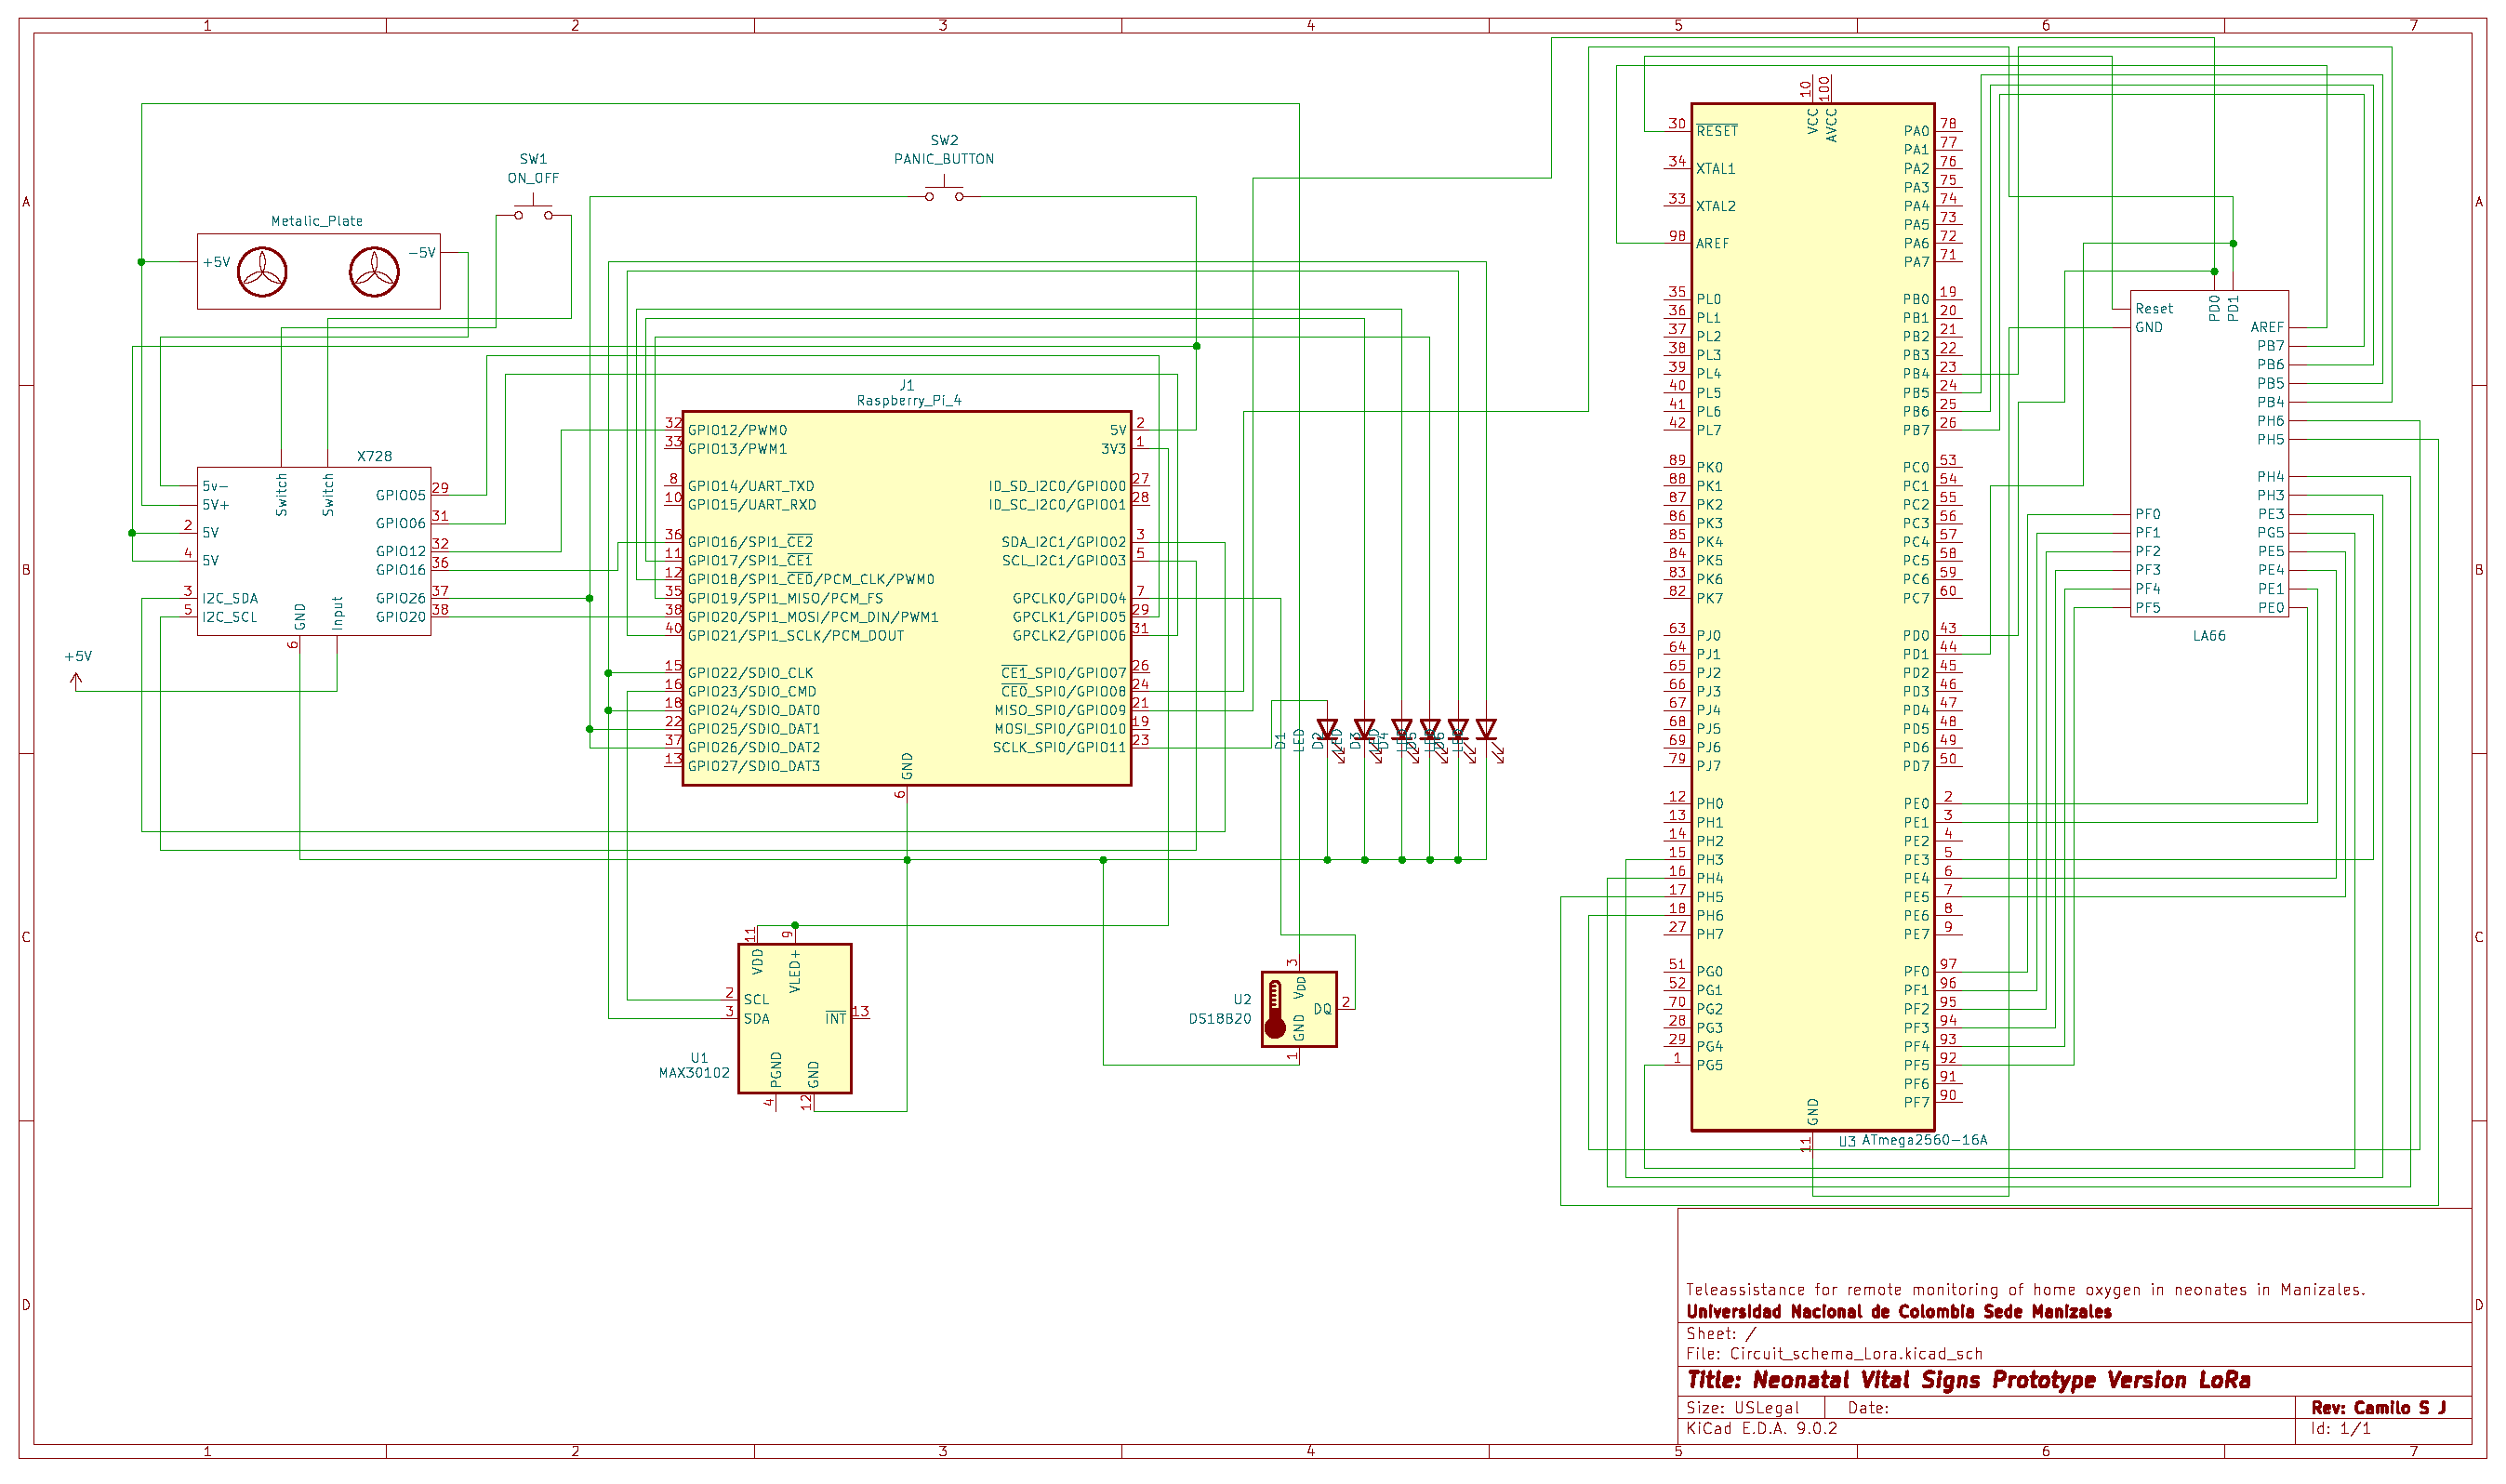Select the left fan symbol on Metalic_Plate
This screenshot has width=2506, height=1484.
pyautogui.click(x=262, y=272)
